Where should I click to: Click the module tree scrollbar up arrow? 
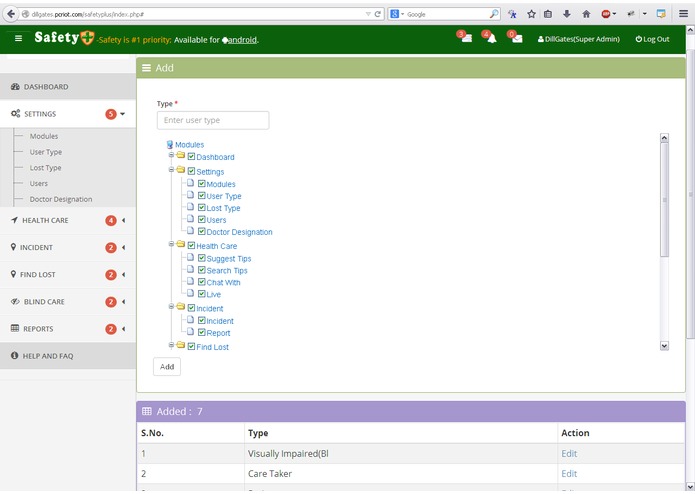[x=664, y=138]
